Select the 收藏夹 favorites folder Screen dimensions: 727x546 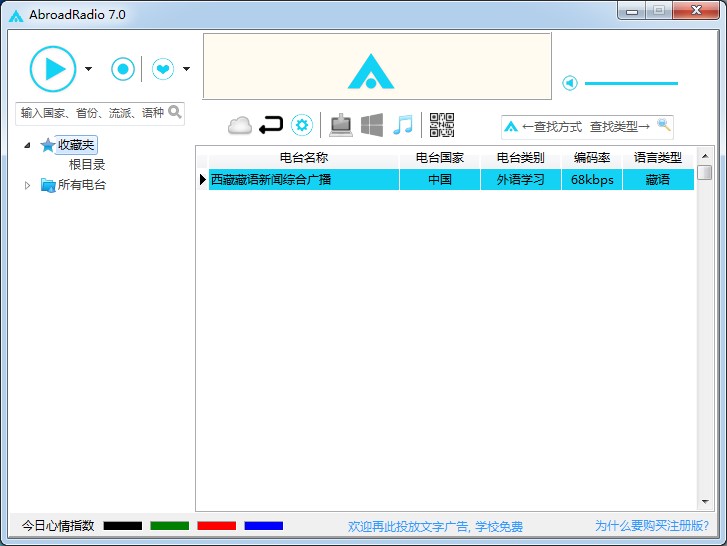click(x=76, y=145)
